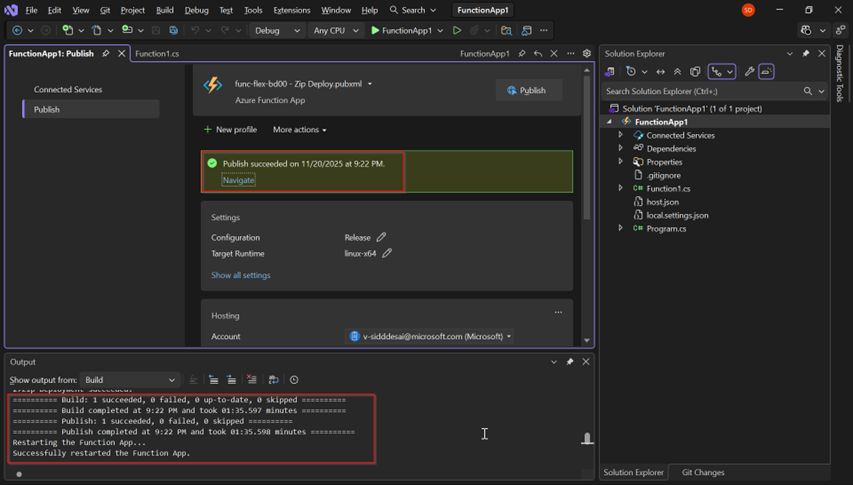853x485 pixels.
Task: Open the Show output from Build dropdown
Action: pyautogui.click(x=129, y=380)
